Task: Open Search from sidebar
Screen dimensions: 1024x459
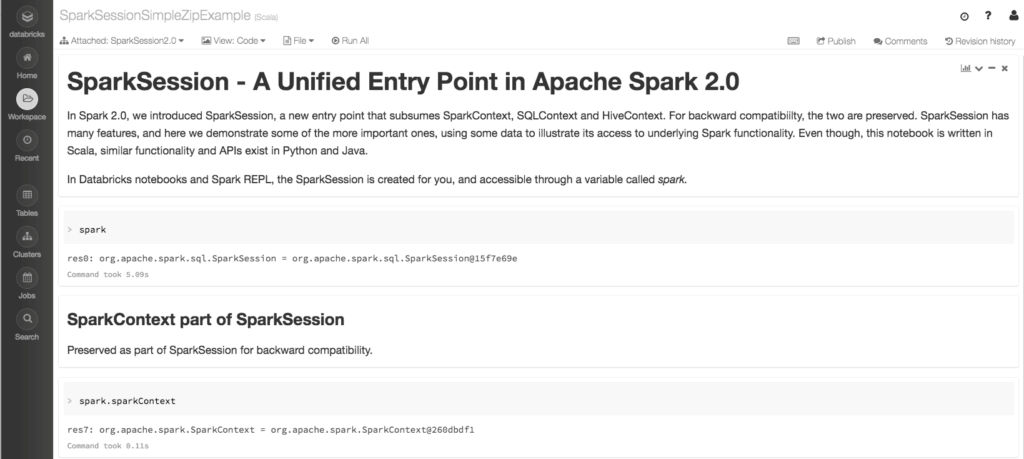Action: pos(27,319)
